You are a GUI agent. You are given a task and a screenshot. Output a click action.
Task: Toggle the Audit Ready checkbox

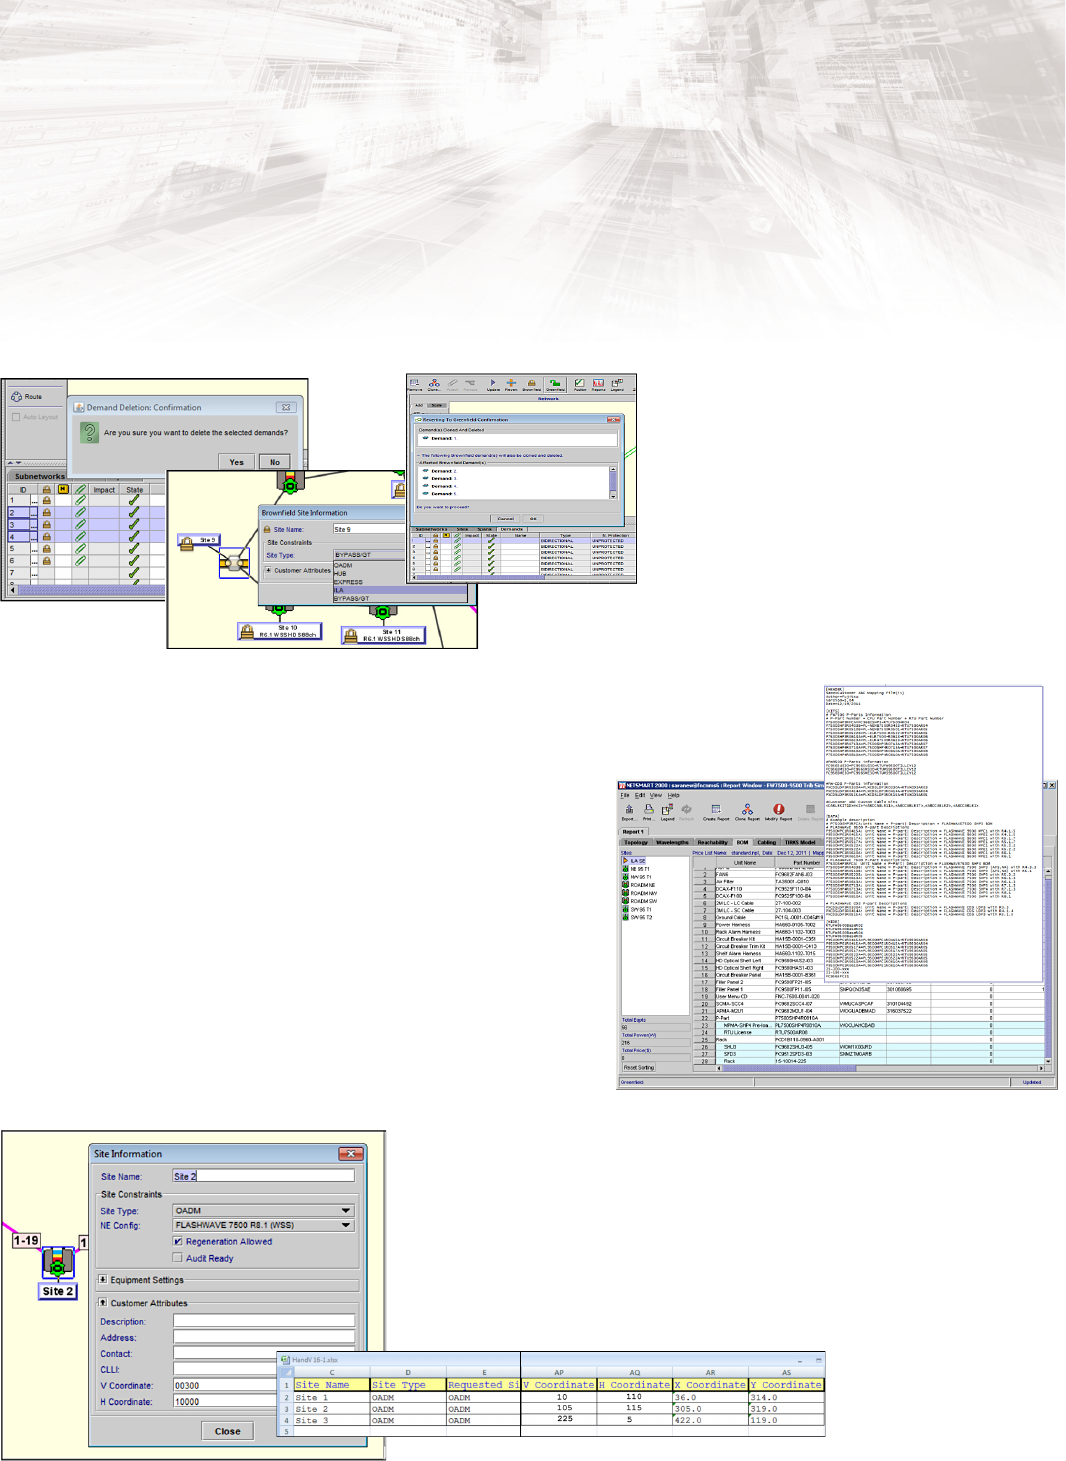click(x=178, y=1258)
